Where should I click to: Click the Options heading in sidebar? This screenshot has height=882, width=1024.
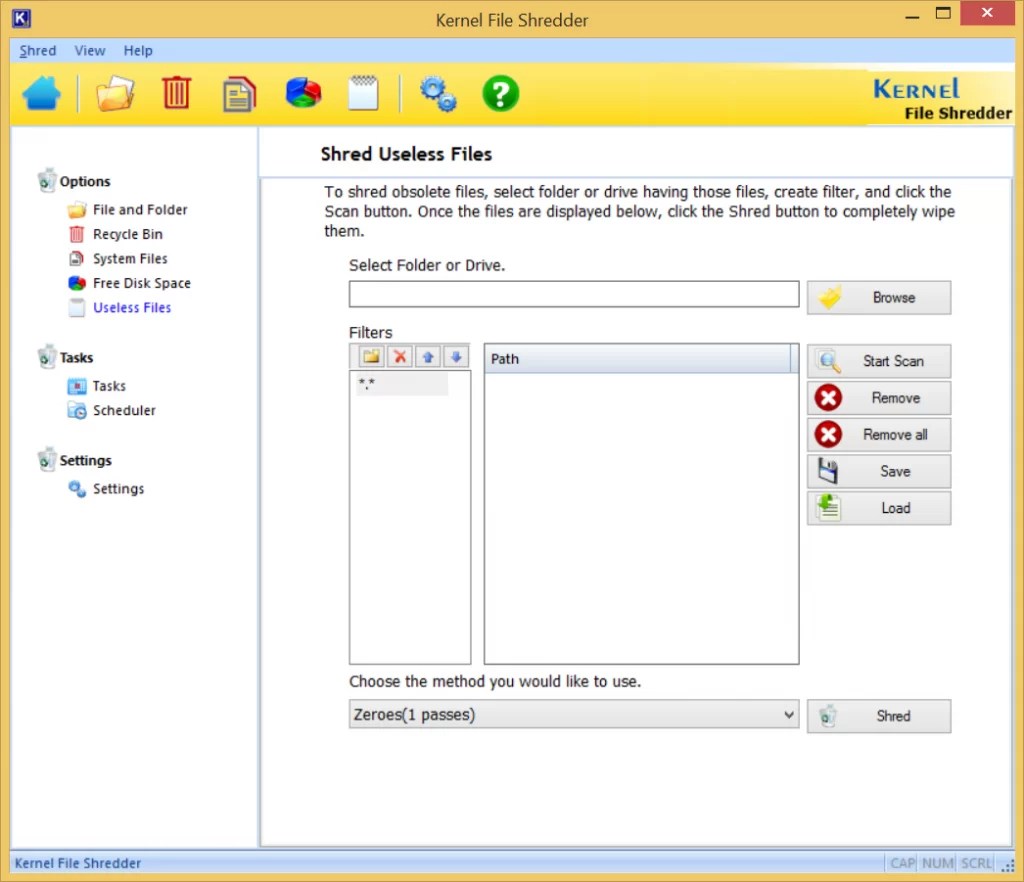pyautogui.click(x=85, y=181)
